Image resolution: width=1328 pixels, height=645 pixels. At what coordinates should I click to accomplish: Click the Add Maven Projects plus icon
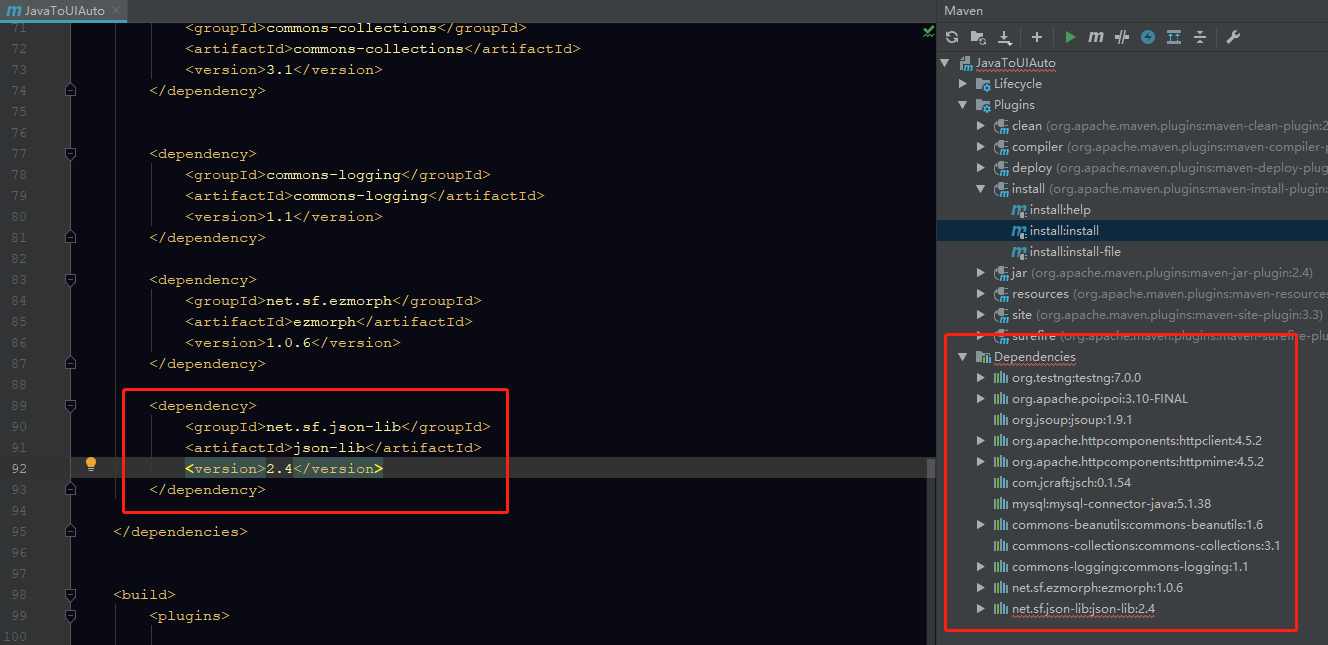pyautogui.click(x=1037, y=37)
